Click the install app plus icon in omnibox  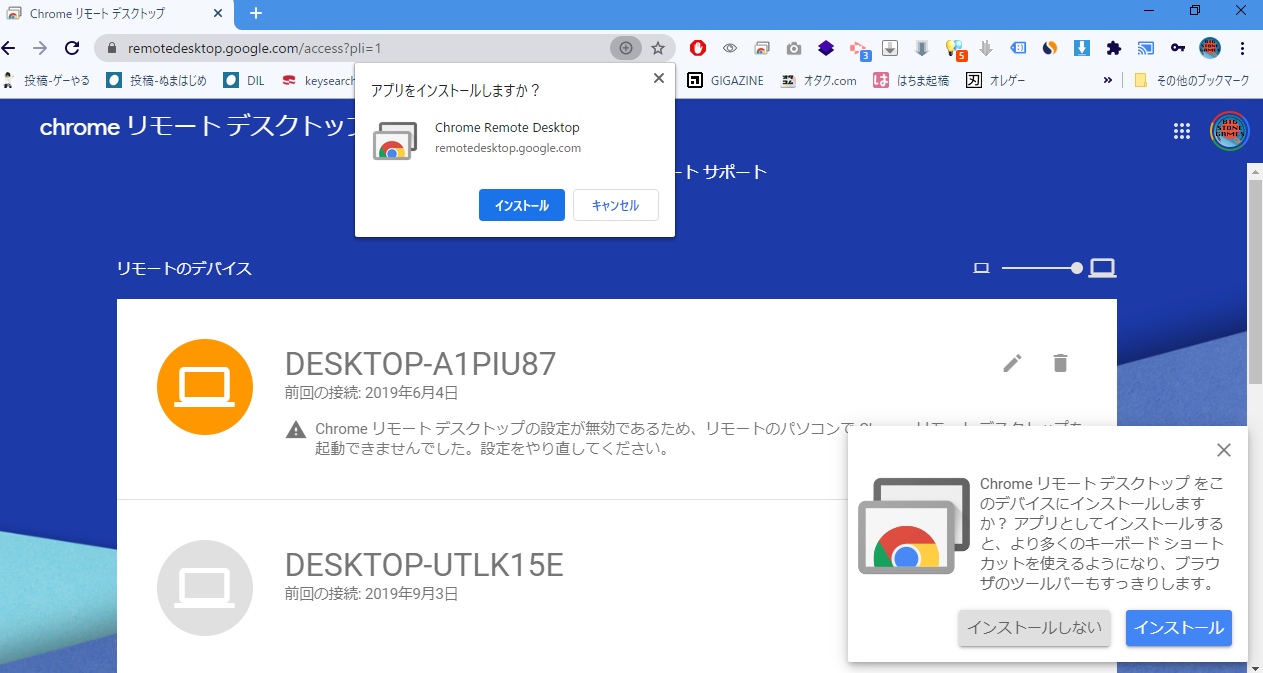(x=626, y=48)
